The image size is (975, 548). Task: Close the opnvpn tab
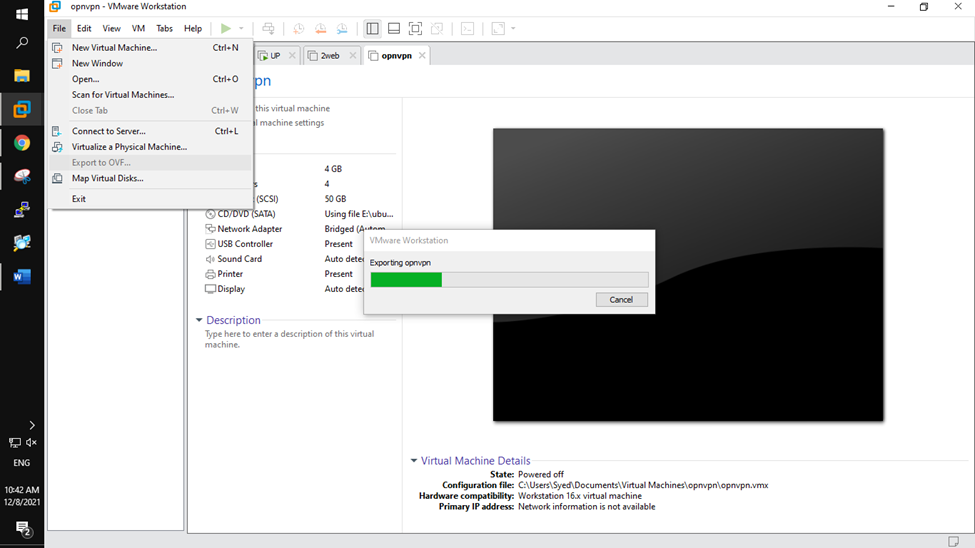[x=422, y=56]
